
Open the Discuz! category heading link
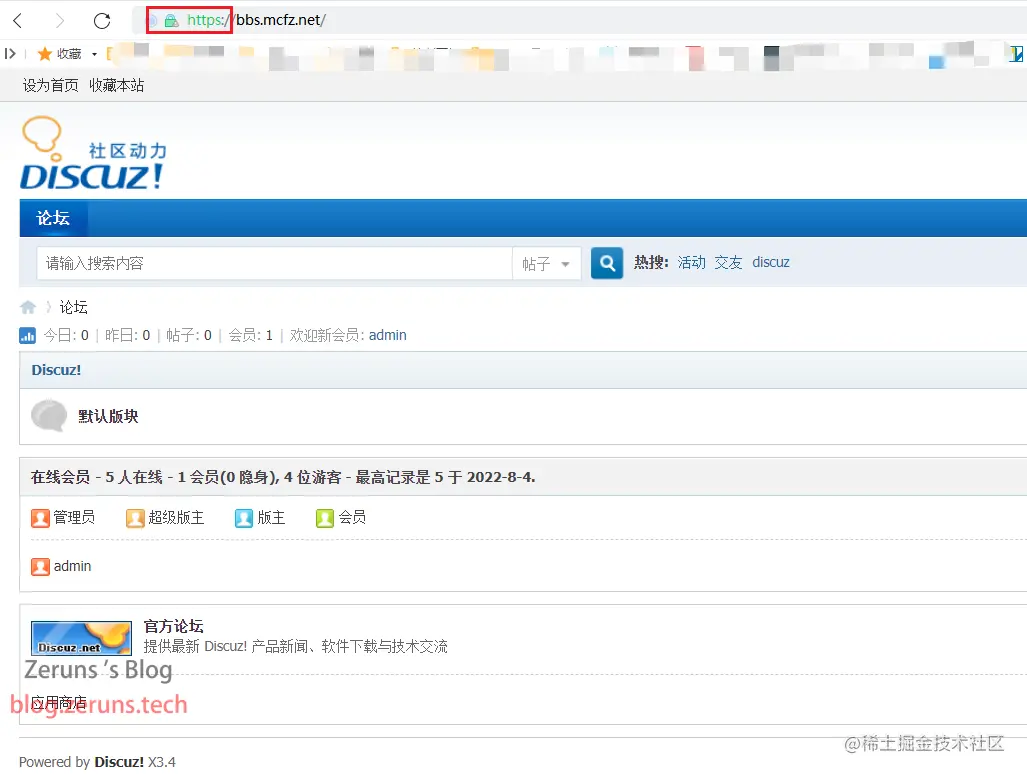(x=56, y=370)
